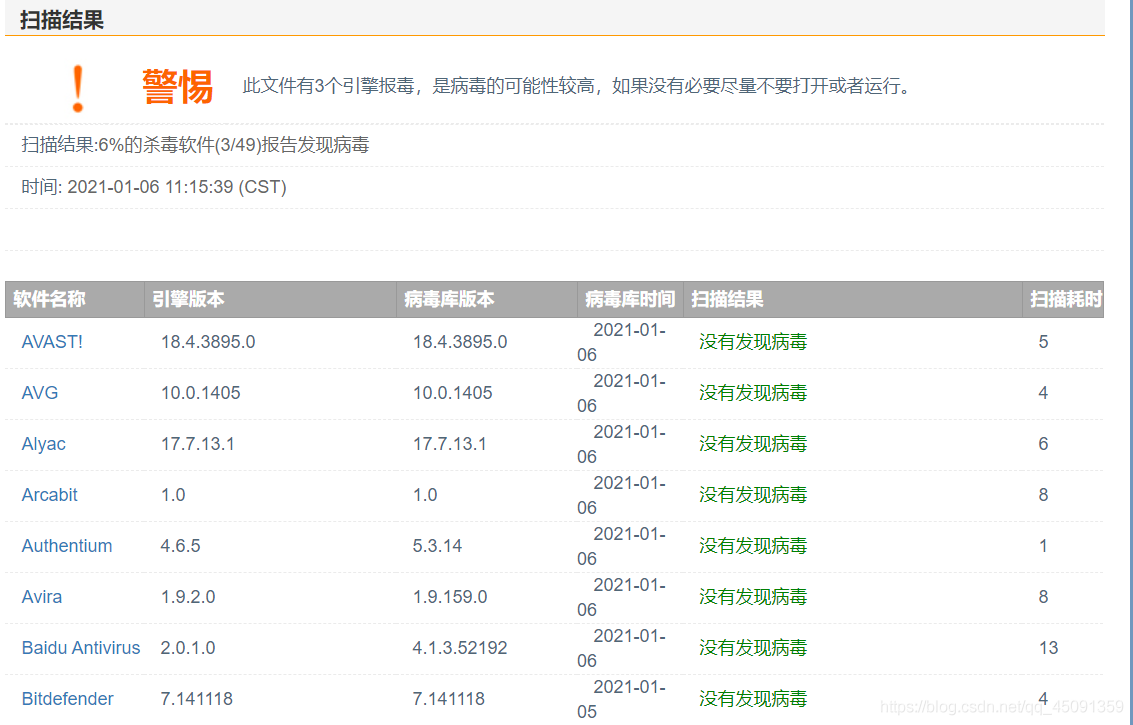Viewport: 1133px width, 725px height.
Task: Open the Arcabit software link
Action: (49, 495)
